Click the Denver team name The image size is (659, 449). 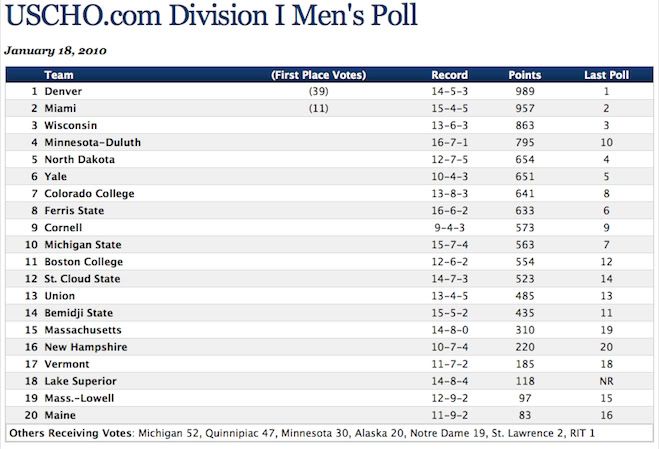click(64, 91)
